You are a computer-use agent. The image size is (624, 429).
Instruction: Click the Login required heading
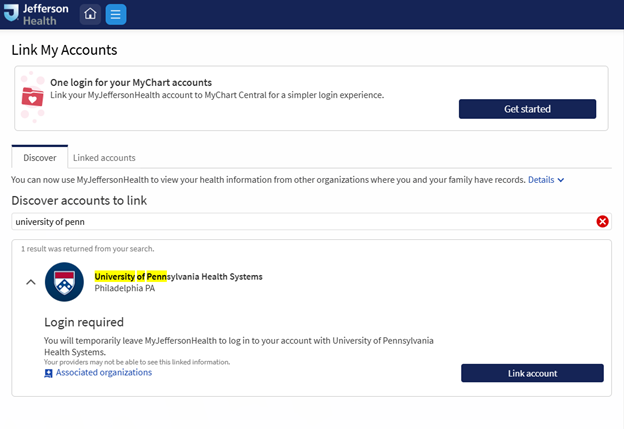(x=84, y=322)
